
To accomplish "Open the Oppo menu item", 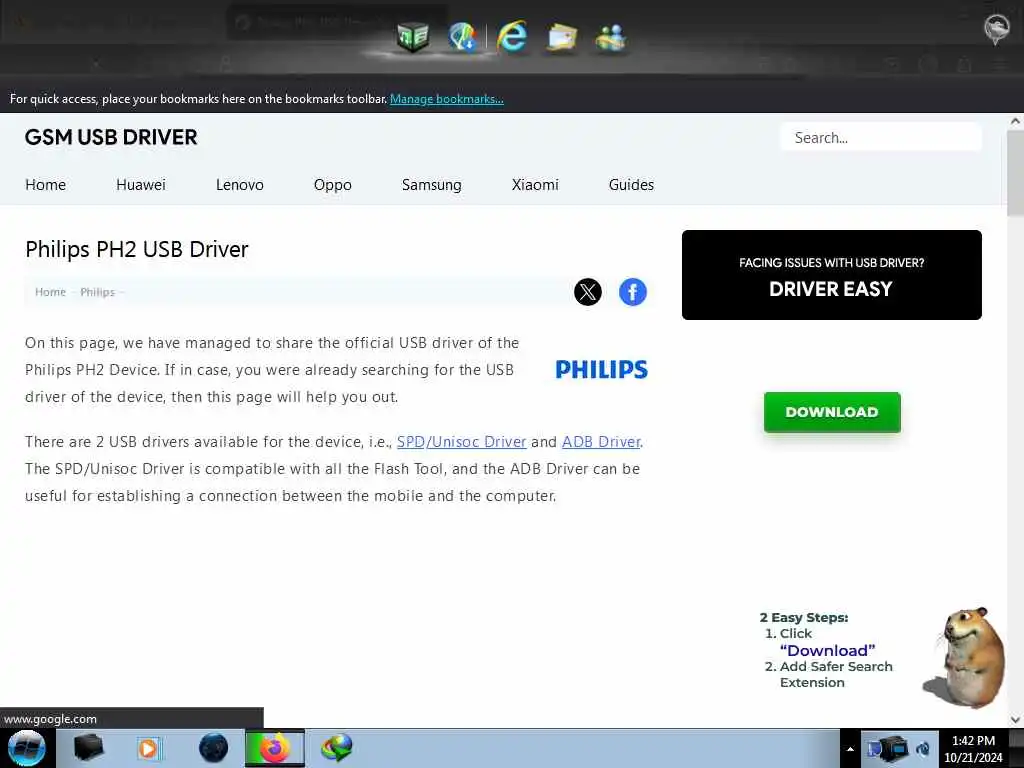I will pyautogui.click(x=332, y=185).
